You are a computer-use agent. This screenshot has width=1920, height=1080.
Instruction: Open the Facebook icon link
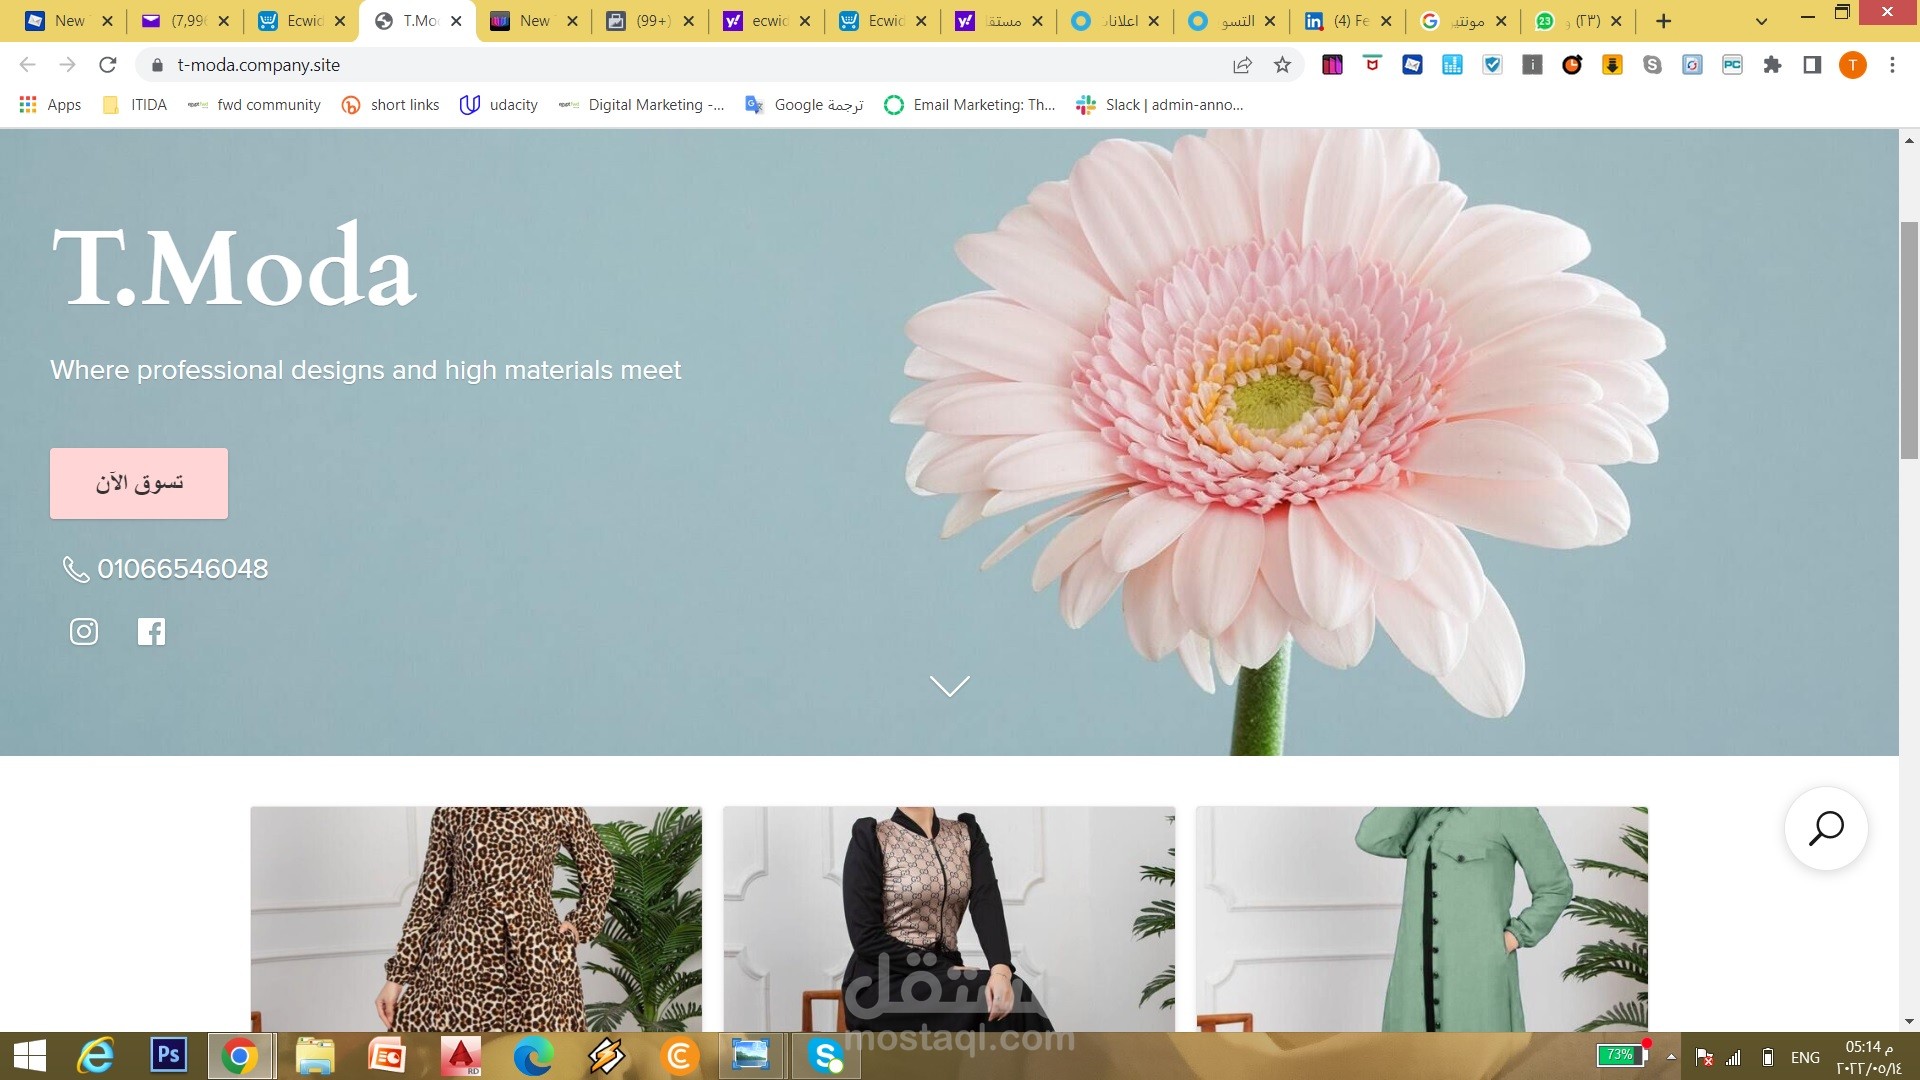pyautogui.click(x=151, y=632)
